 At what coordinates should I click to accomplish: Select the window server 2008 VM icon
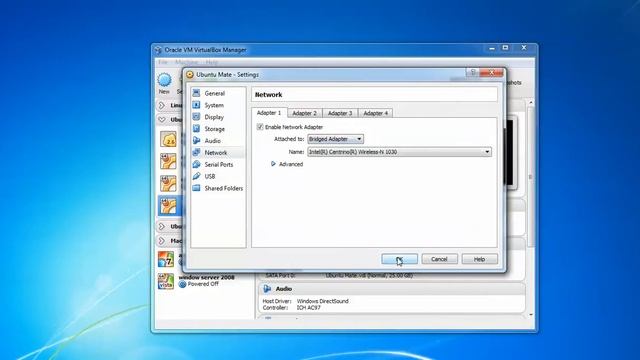tap(166, 281)
